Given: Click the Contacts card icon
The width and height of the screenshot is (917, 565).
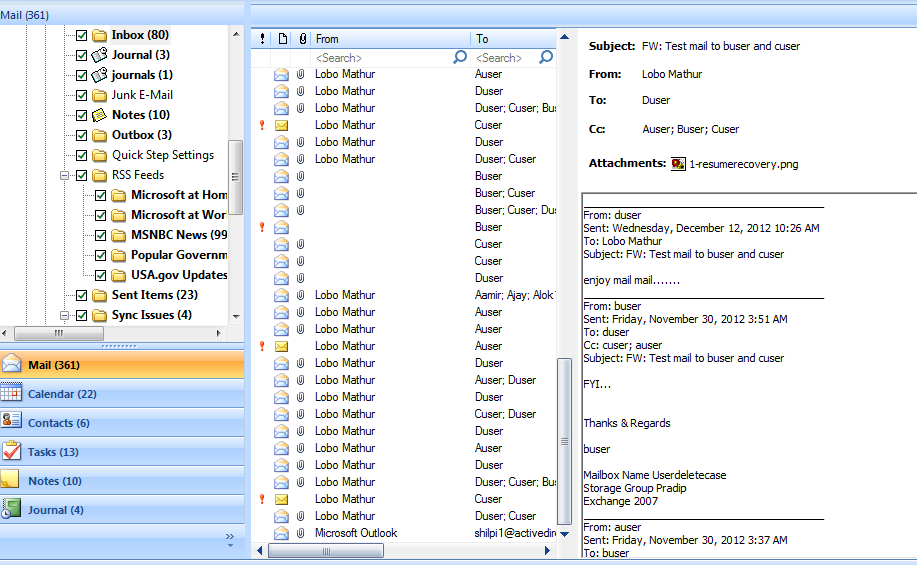Looking at the screenshot, I should pyautogui.click(x=11, y=422).
